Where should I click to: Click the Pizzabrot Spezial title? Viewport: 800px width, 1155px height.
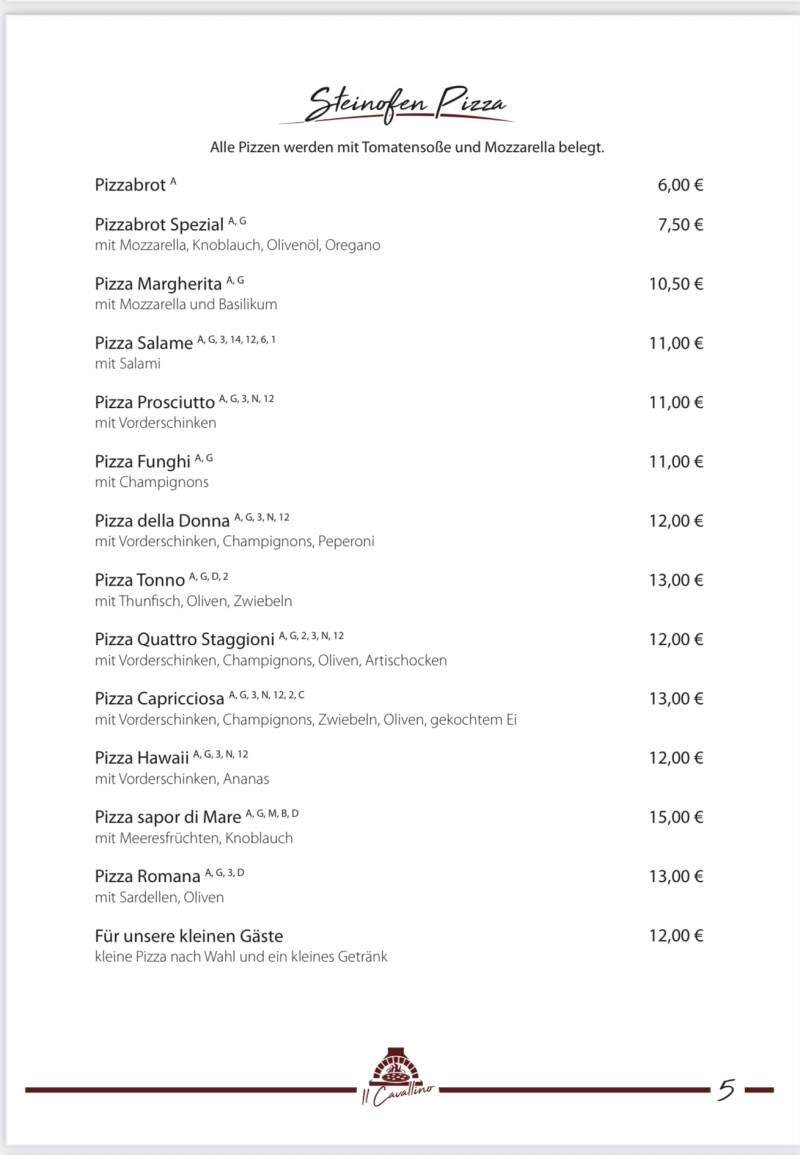pos(159,225)
